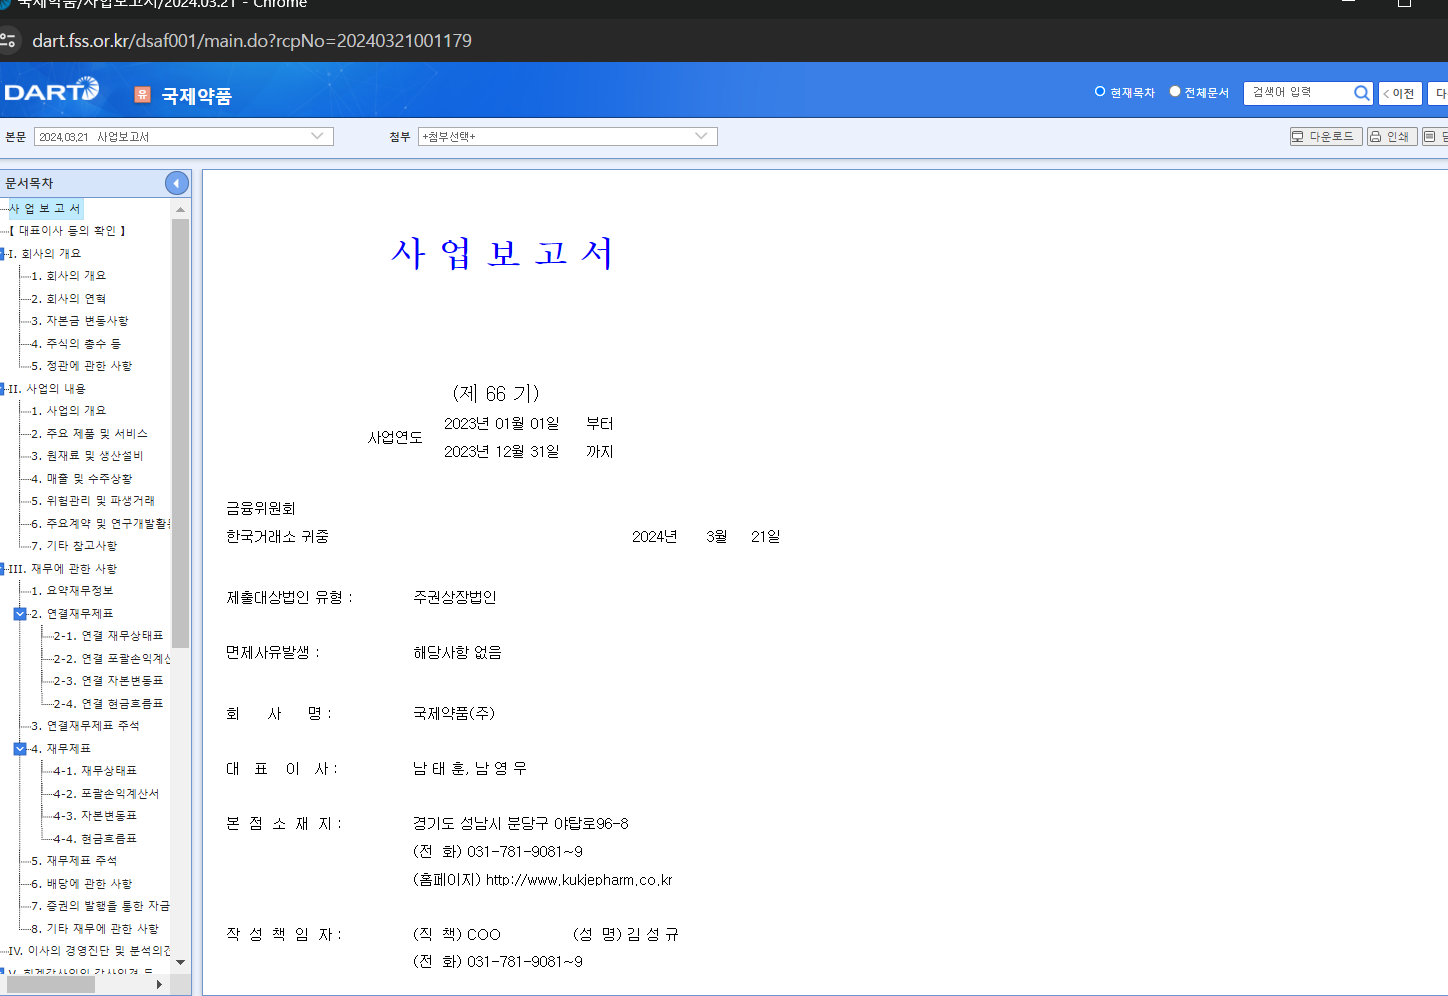1448x996 pixels.
Task: Open 대표이사 등의 확인 tree item
Action: coord(67,231)
